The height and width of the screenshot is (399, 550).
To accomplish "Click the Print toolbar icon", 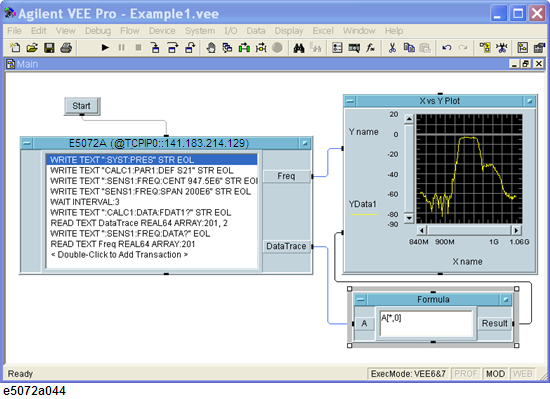I will click(x=66, y=48).
